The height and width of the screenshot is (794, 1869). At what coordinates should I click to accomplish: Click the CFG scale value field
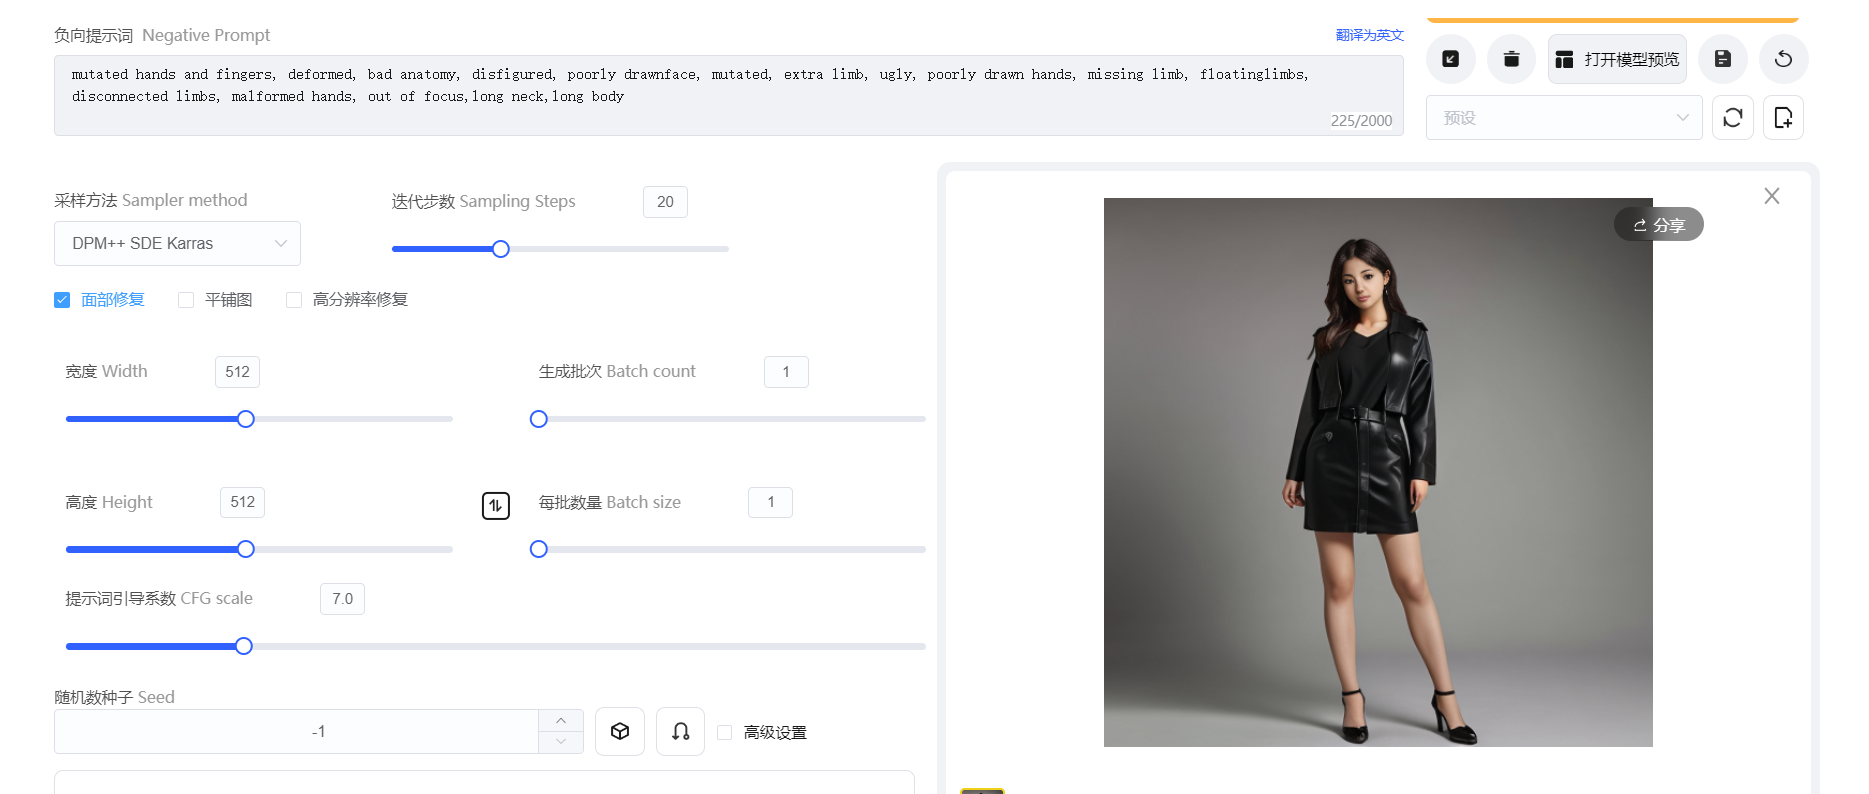342,599
